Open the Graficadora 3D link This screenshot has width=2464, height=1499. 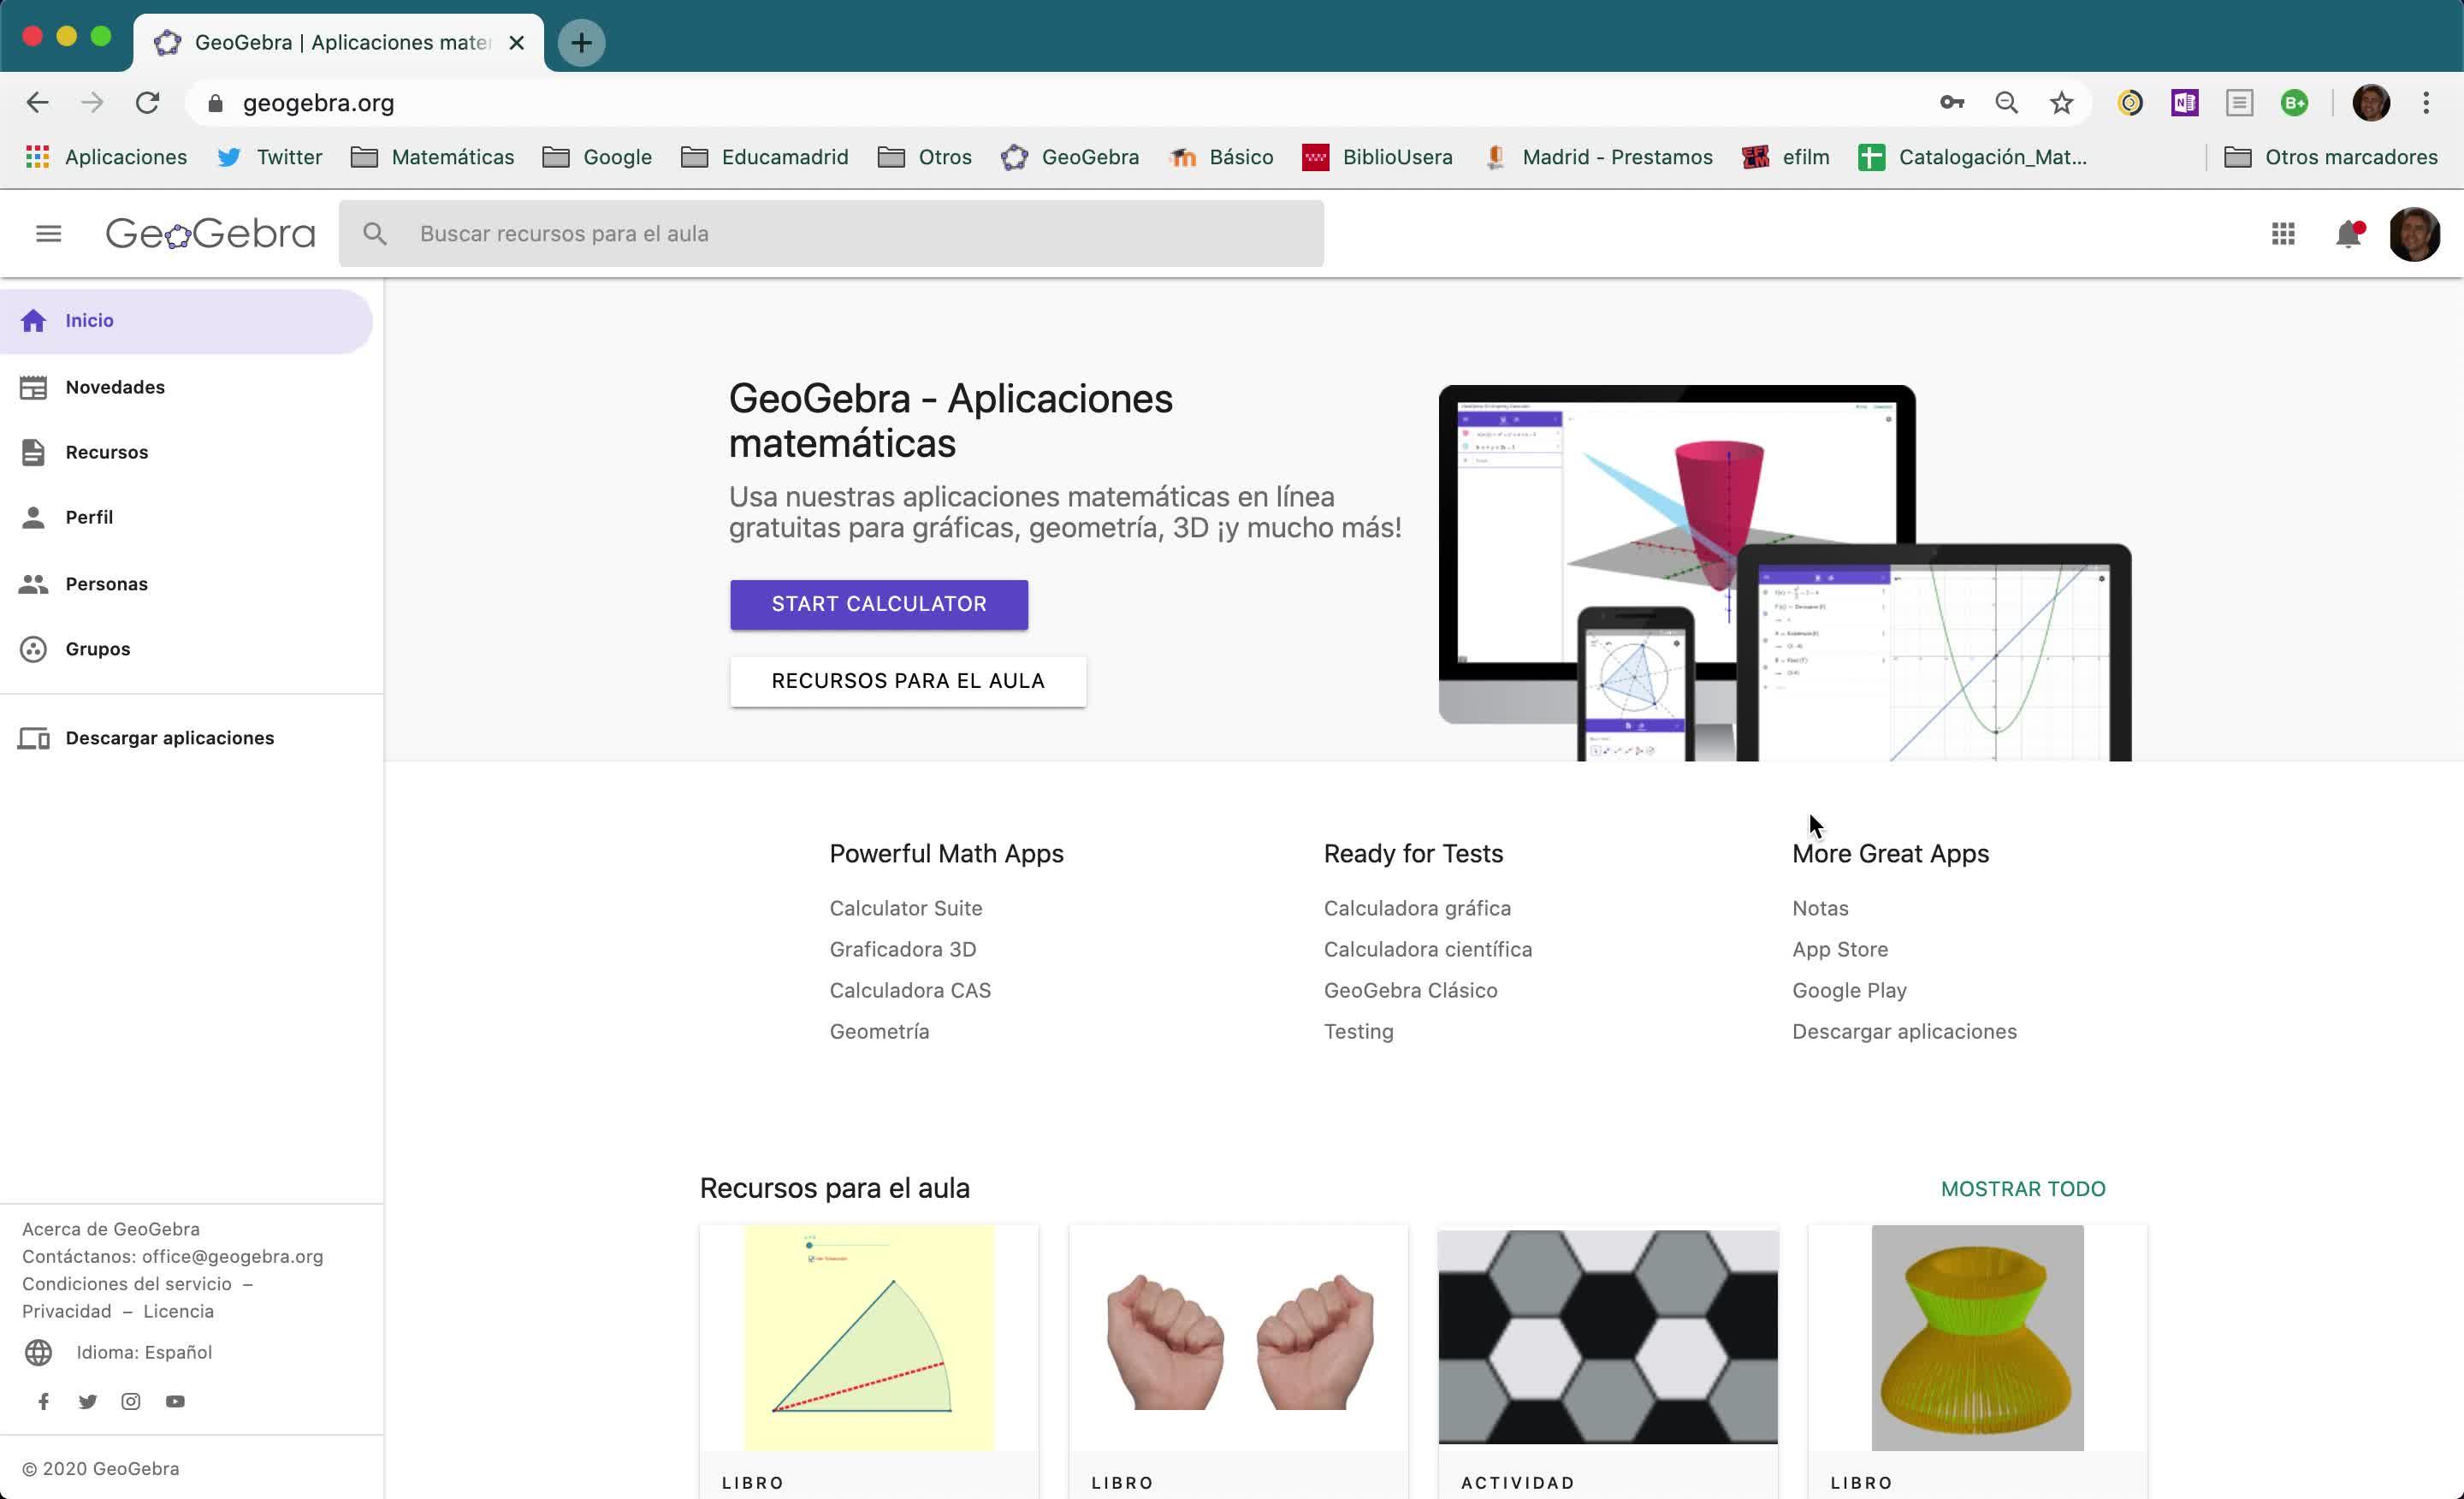point(902,949)
